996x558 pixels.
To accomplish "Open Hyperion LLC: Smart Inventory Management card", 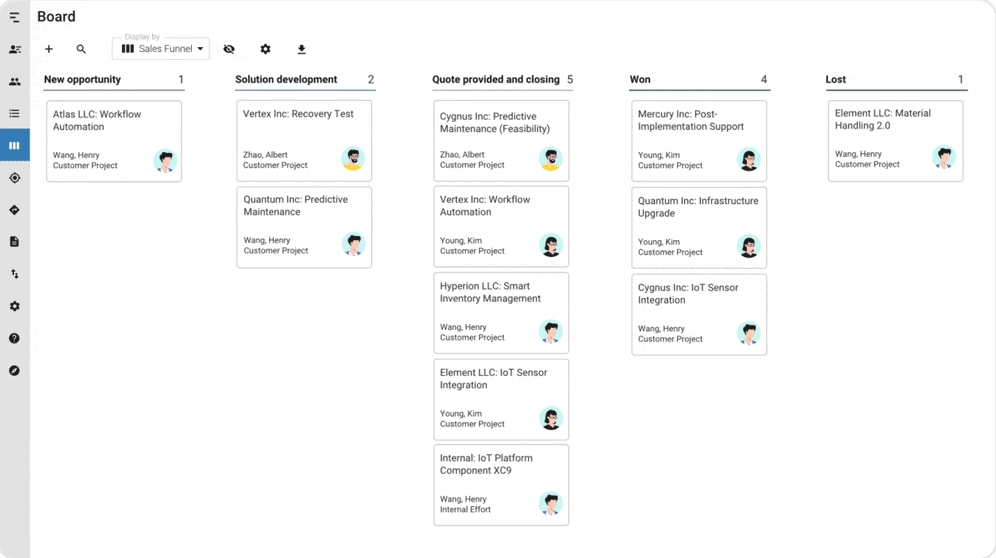I will click(501, 313).
